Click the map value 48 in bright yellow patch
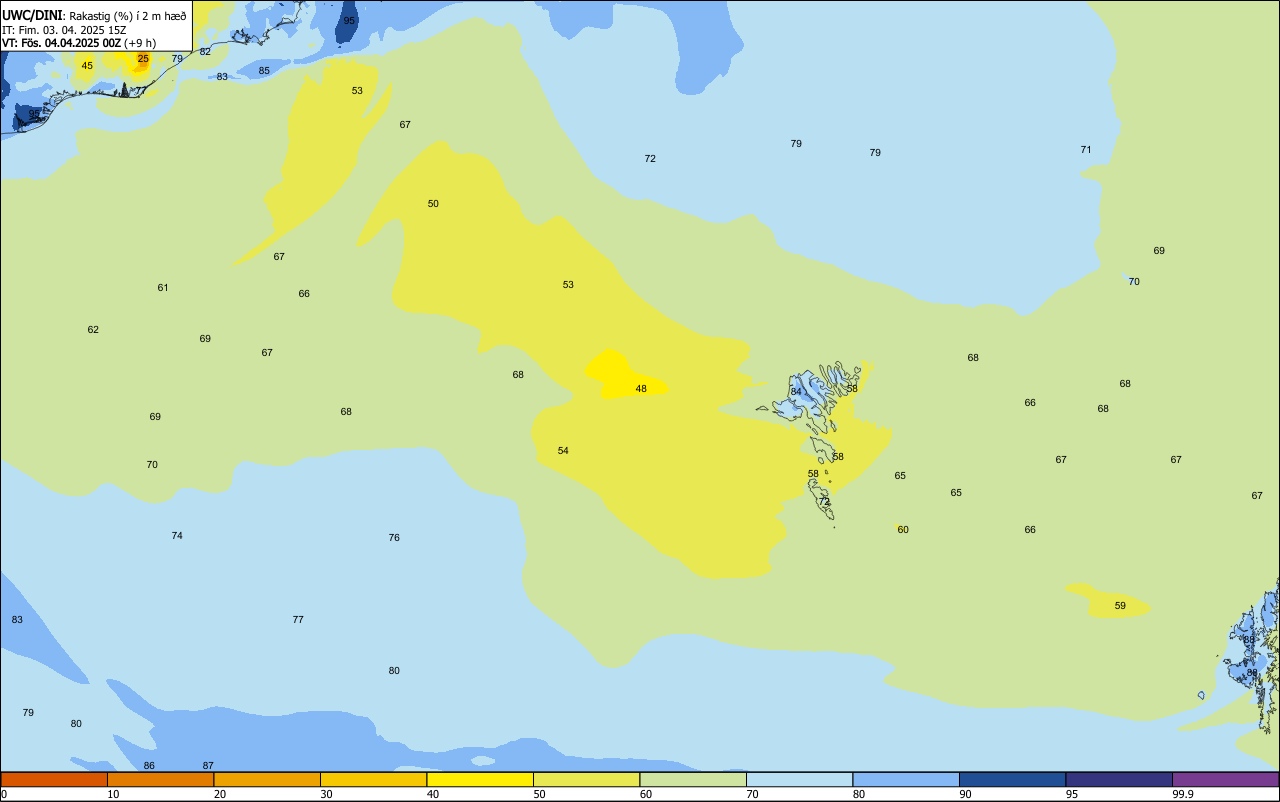1280x802 pixels. 641,389
